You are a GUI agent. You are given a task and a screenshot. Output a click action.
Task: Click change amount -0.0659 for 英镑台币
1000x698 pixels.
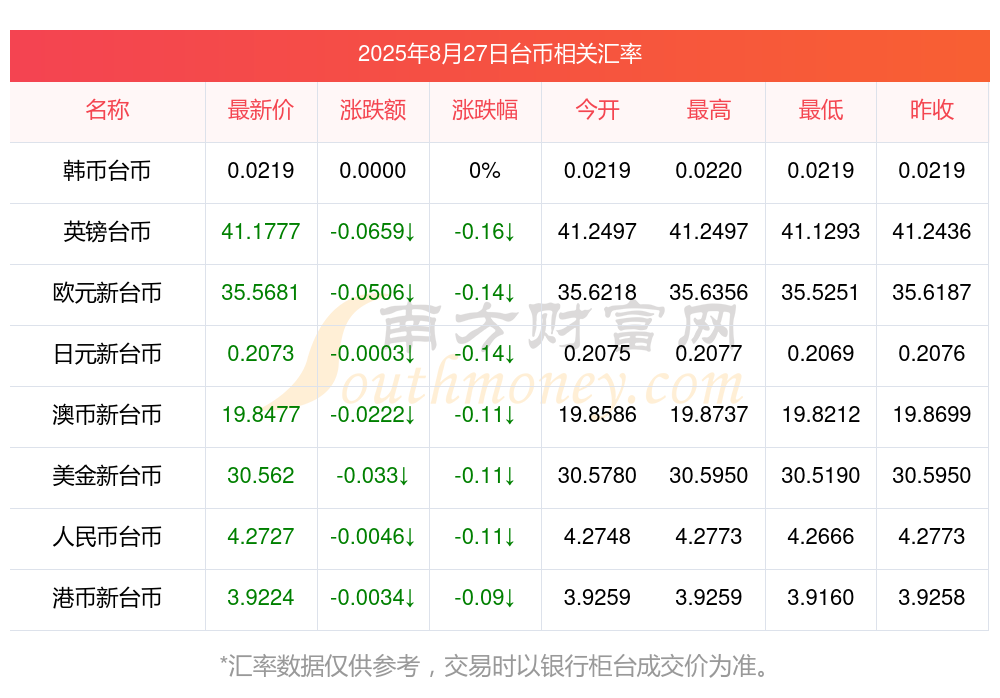[372, 232]
